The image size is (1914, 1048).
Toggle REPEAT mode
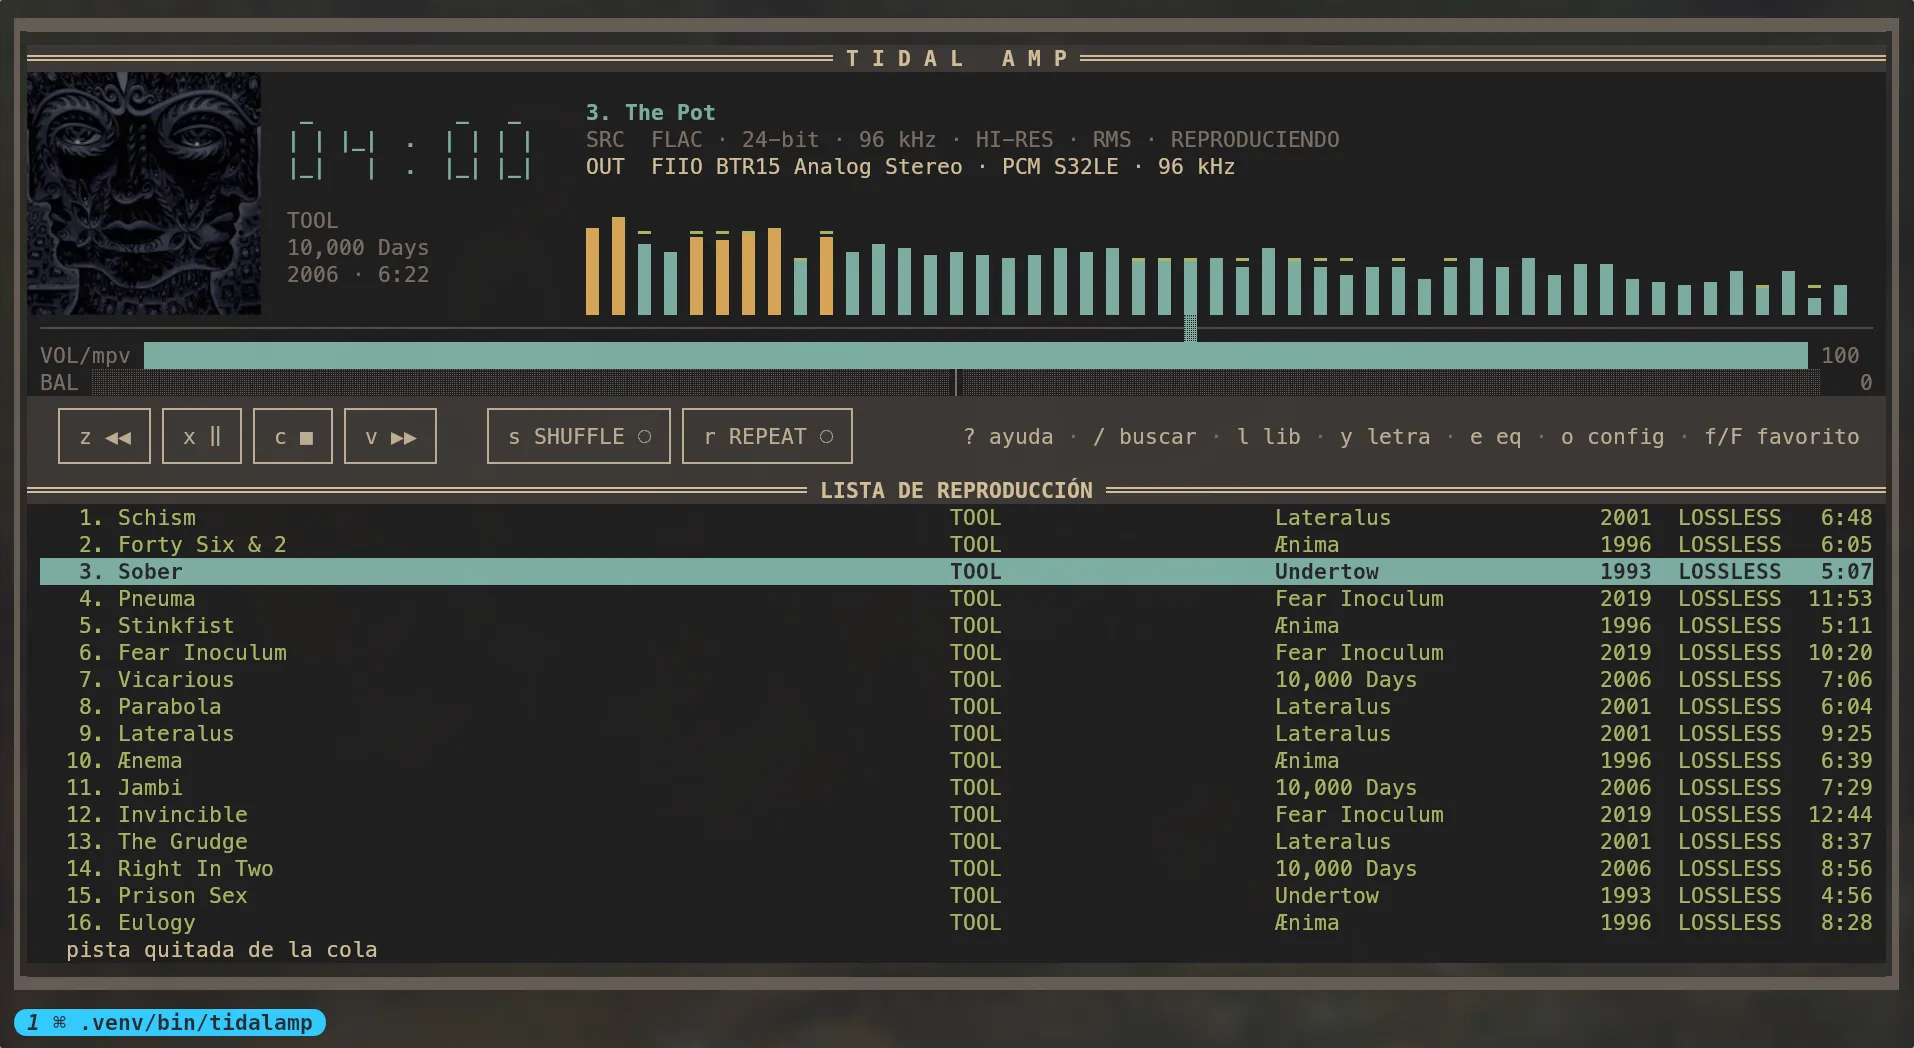[x=767, y=436]
